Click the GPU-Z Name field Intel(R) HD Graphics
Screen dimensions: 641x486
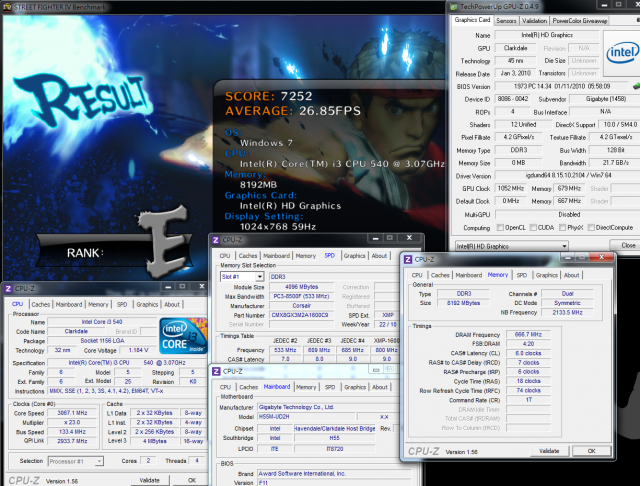547,35
